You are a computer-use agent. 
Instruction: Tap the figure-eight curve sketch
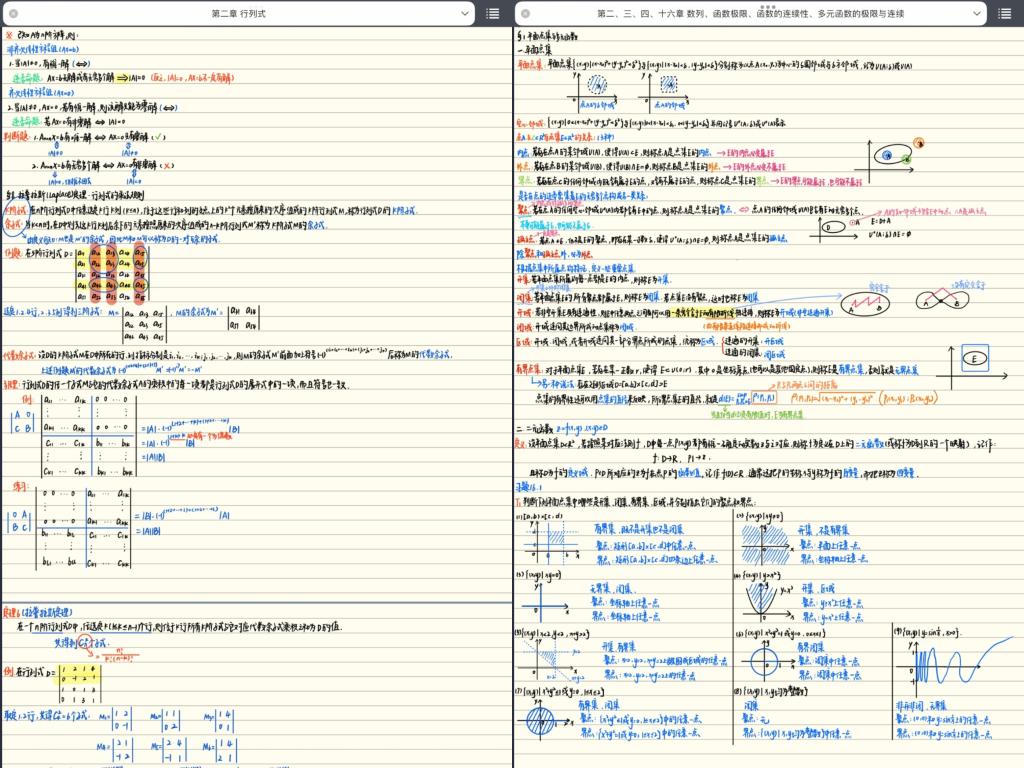pyautogui.click(x=946, y=301)
